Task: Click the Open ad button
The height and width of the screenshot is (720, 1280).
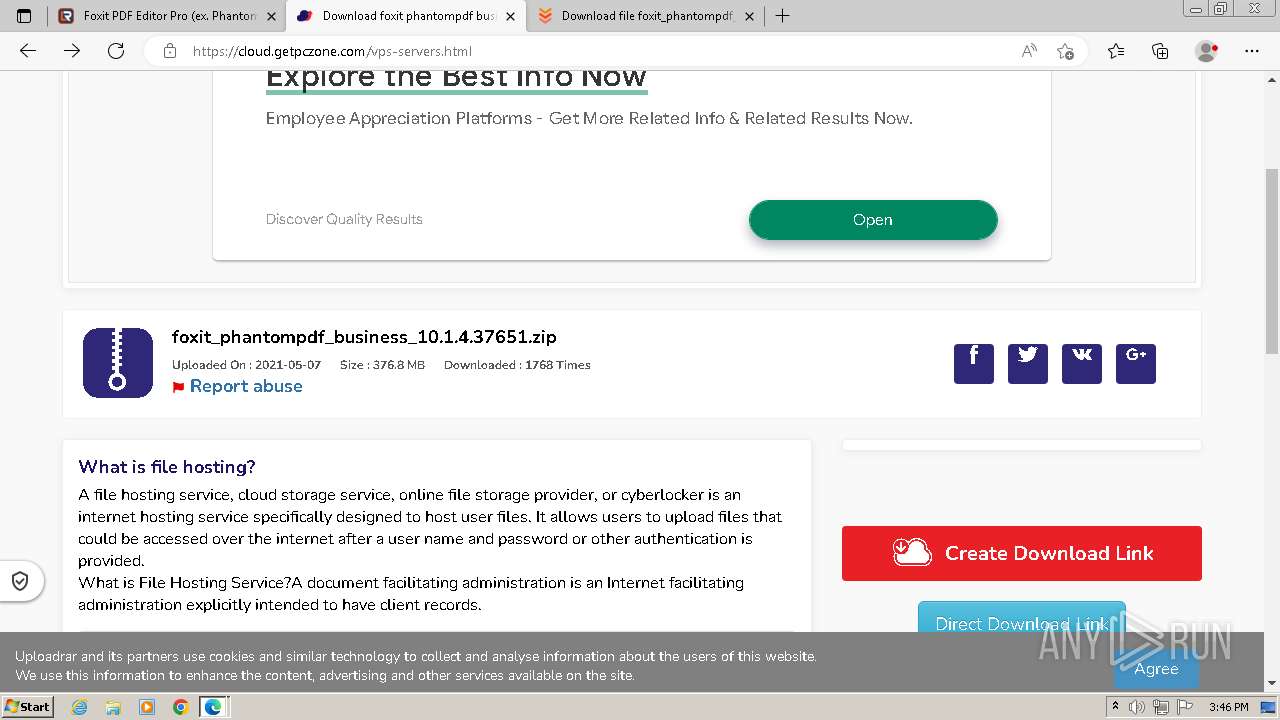Action: (873, 220)
